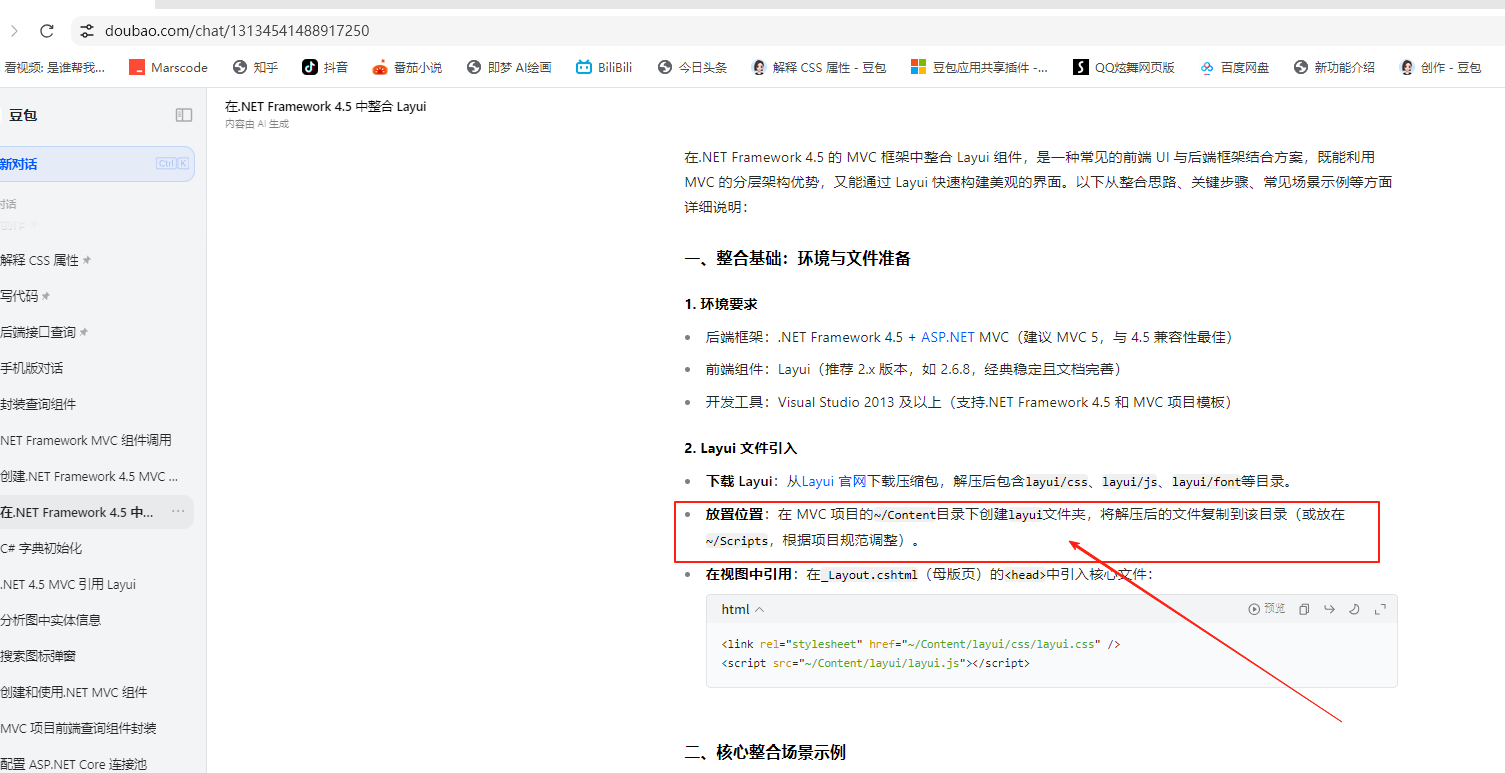Open the three-dot menu on selected conversation
The width and height of the screenshot is (1505, 773).
click(178, 512)
